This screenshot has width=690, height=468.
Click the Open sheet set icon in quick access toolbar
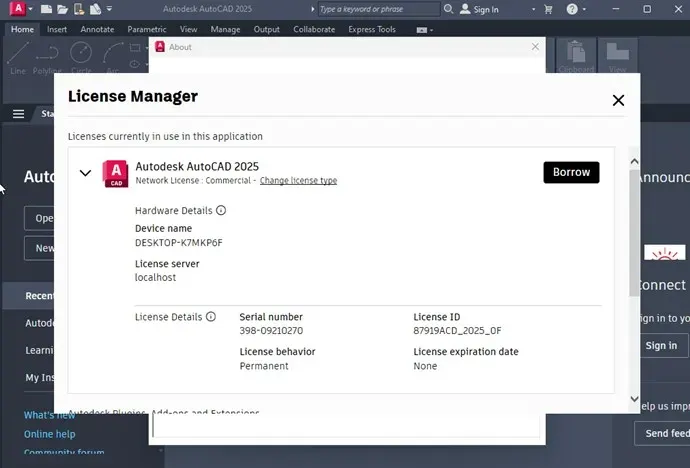click(x=95, y=9)
